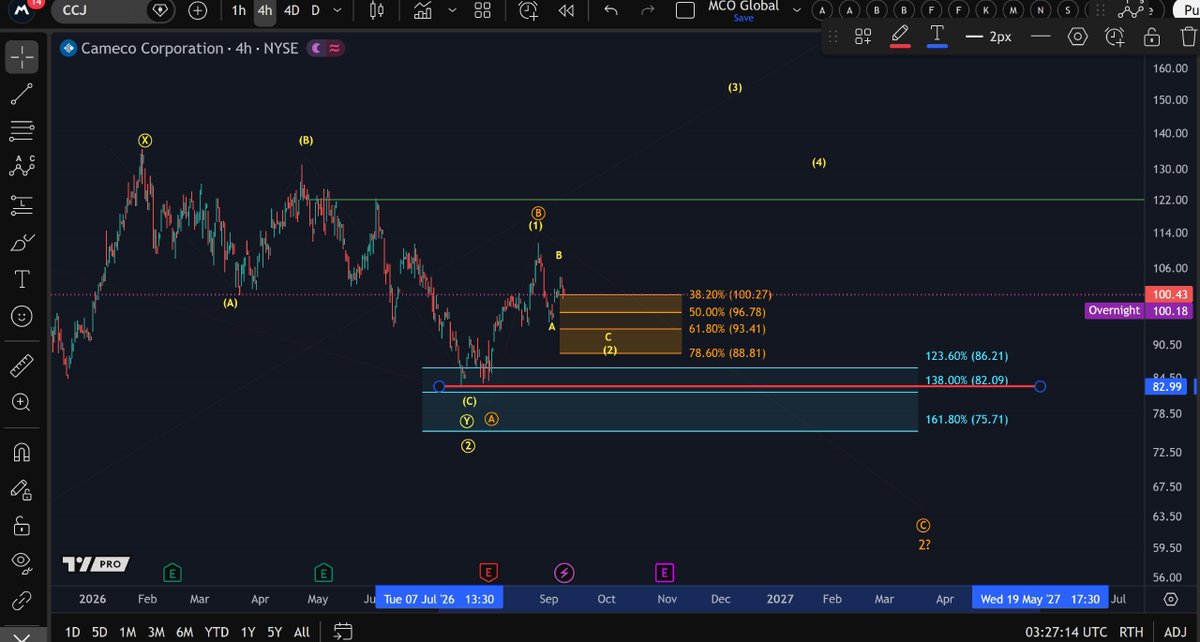Set date range to 5Y
Viewport: 1200px width, 642px height.
[x=274, y=632]
